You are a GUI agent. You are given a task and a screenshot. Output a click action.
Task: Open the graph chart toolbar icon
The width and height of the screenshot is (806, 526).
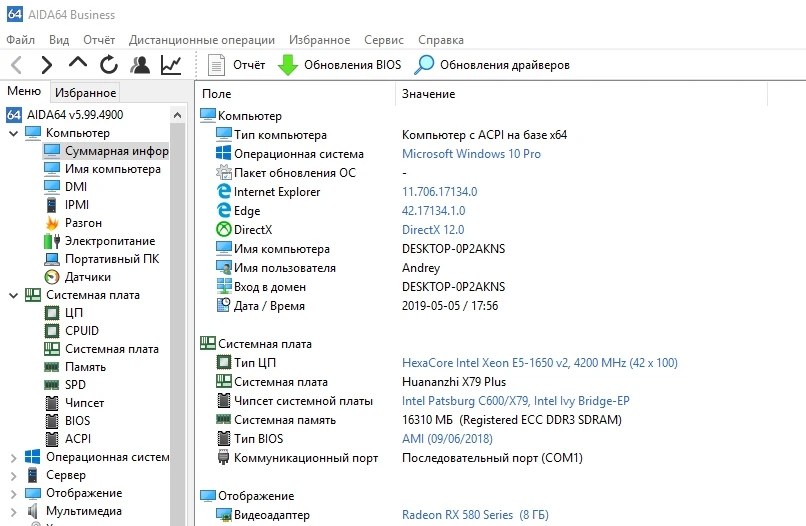click(x=171, y=65)
